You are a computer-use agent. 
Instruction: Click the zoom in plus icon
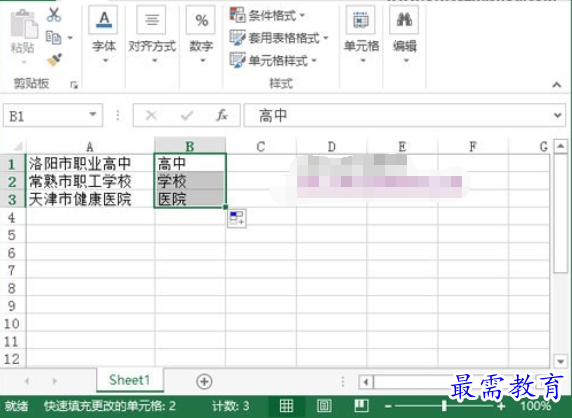coord(501,406)
